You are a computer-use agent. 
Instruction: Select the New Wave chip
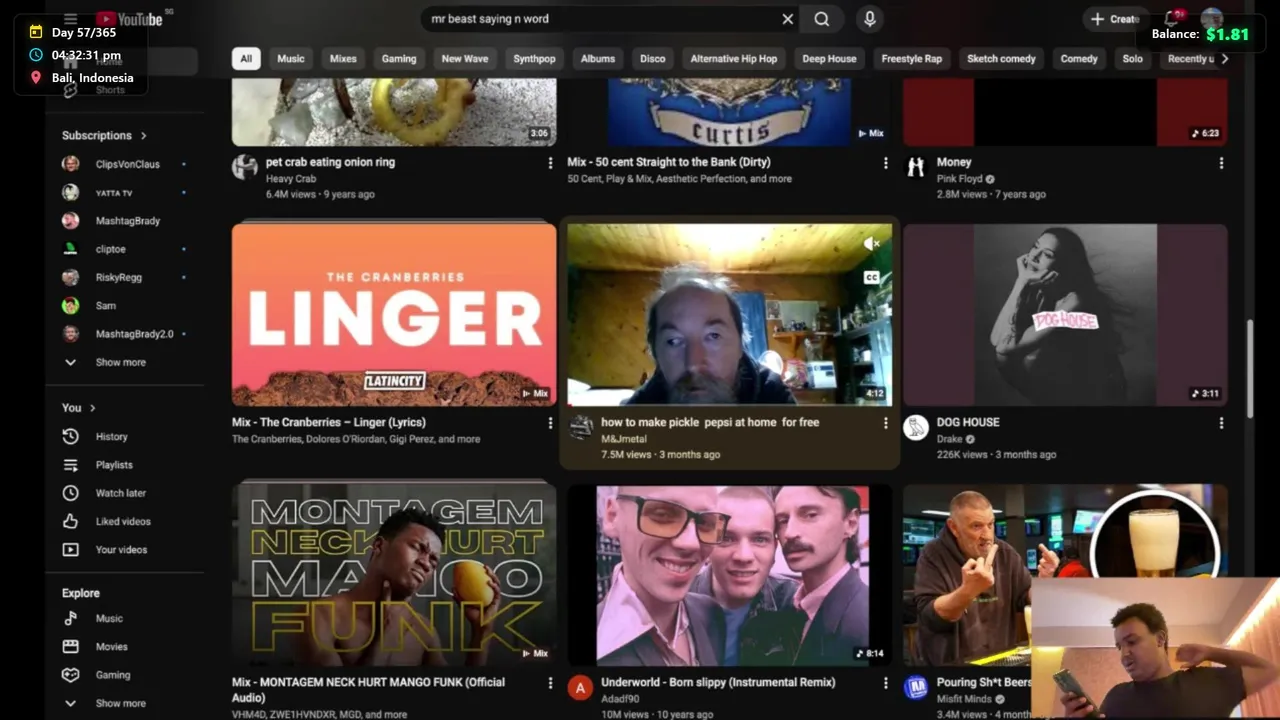[465, 59]
